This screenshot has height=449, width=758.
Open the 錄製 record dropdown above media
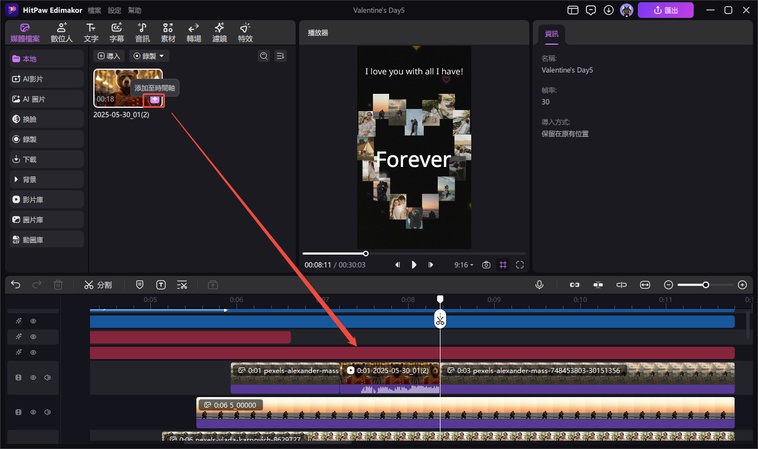(x=149, y=56)
